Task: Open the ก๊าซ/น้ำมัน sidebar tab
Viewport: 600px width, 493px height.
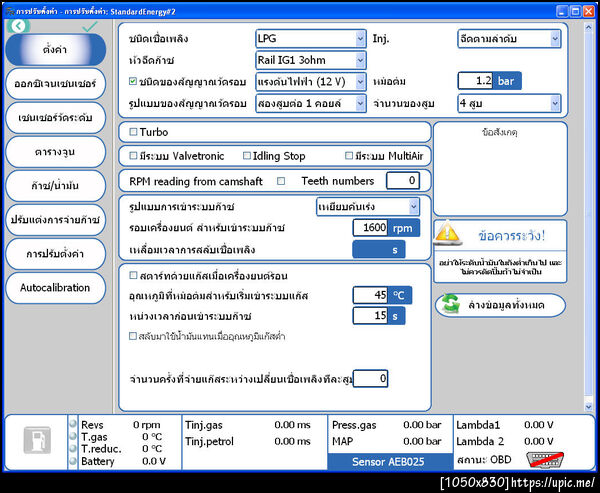Action: click(55, 186)
